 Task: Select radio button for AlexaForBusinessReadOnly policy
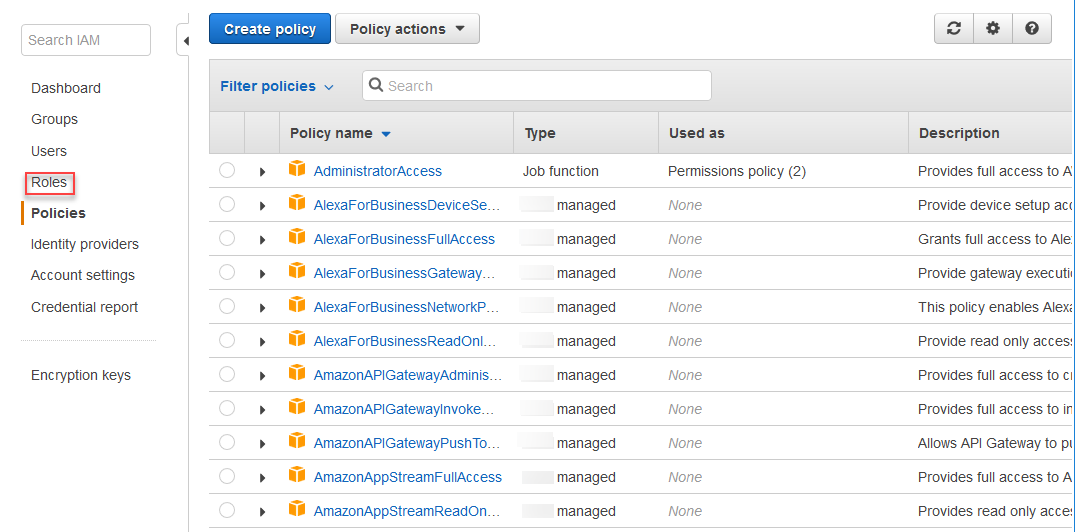tap(227, 341)
